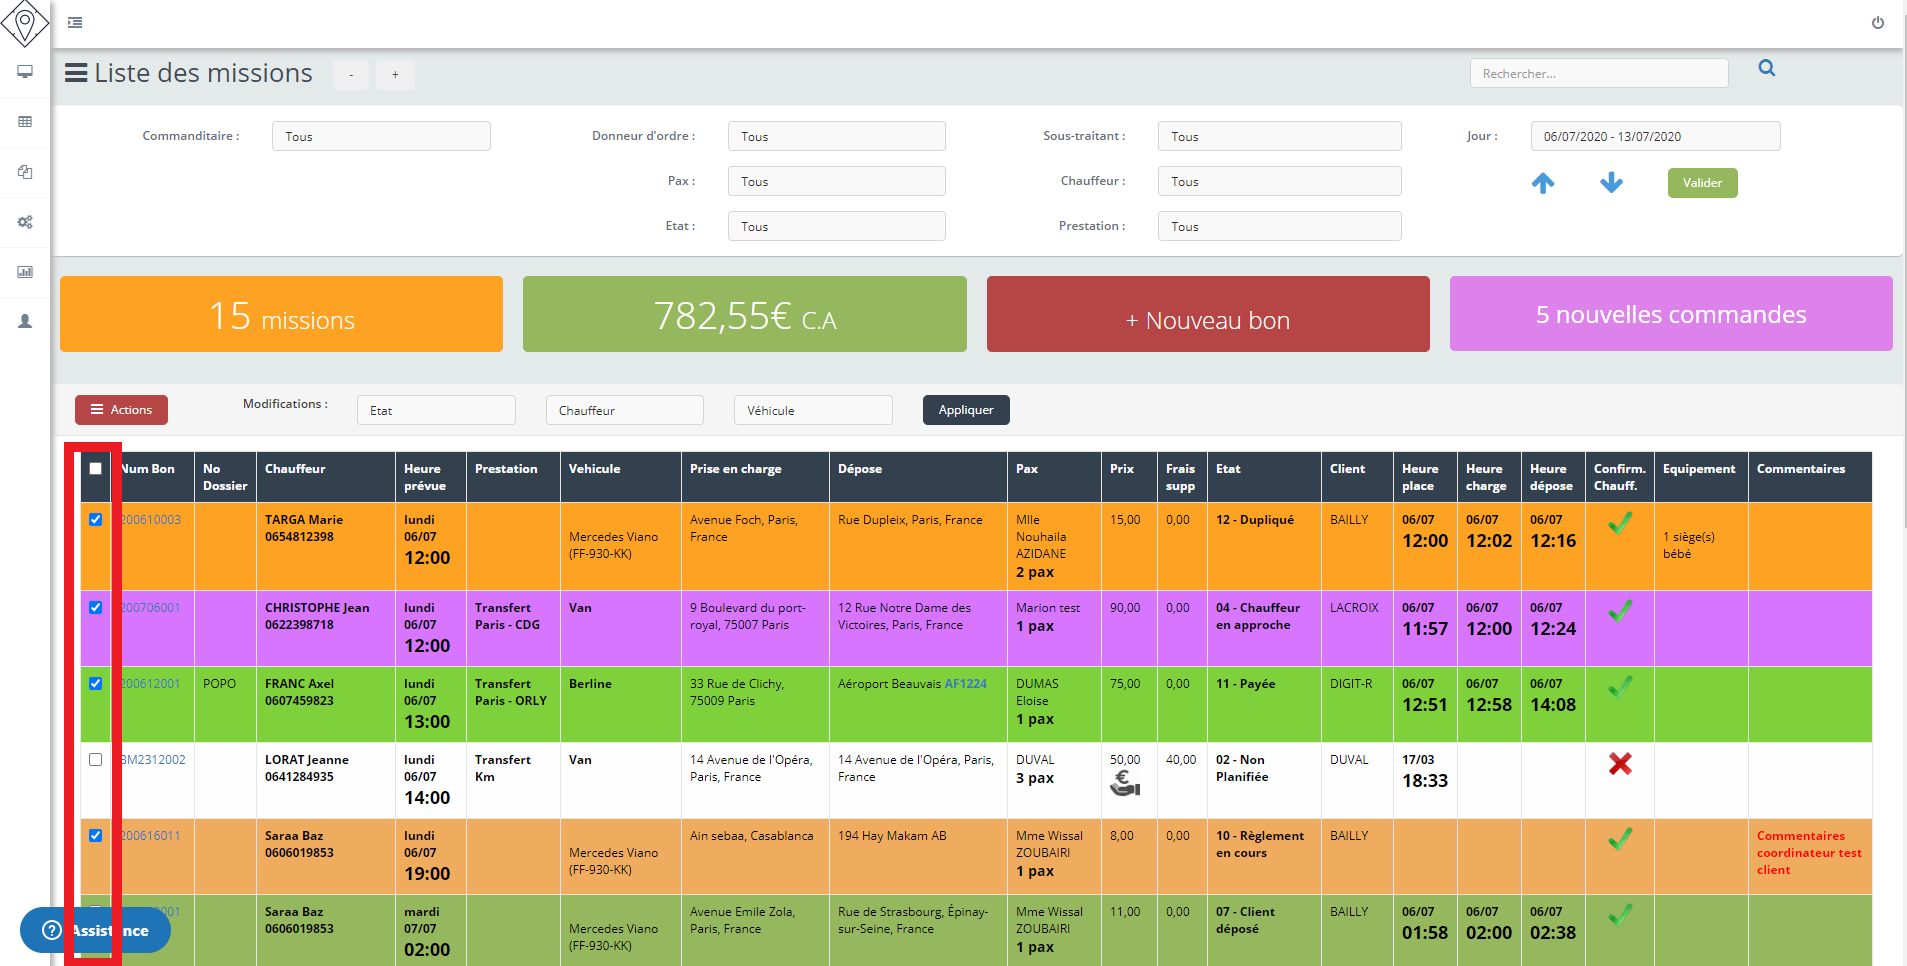The height and width of the screenshot is (966, 1907).
Task: Click the user profile sidebar icon
Action: coord(25,322)
